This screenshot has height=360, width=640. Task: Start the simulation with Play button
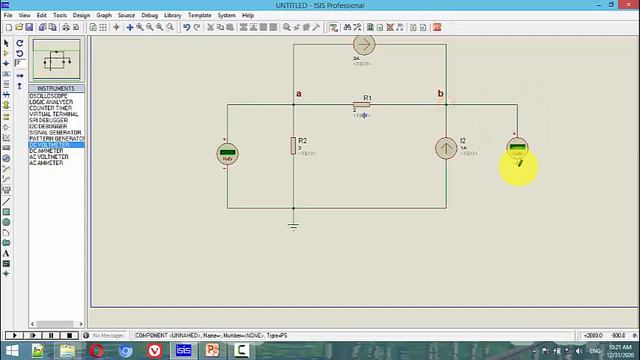click(14, 336)
